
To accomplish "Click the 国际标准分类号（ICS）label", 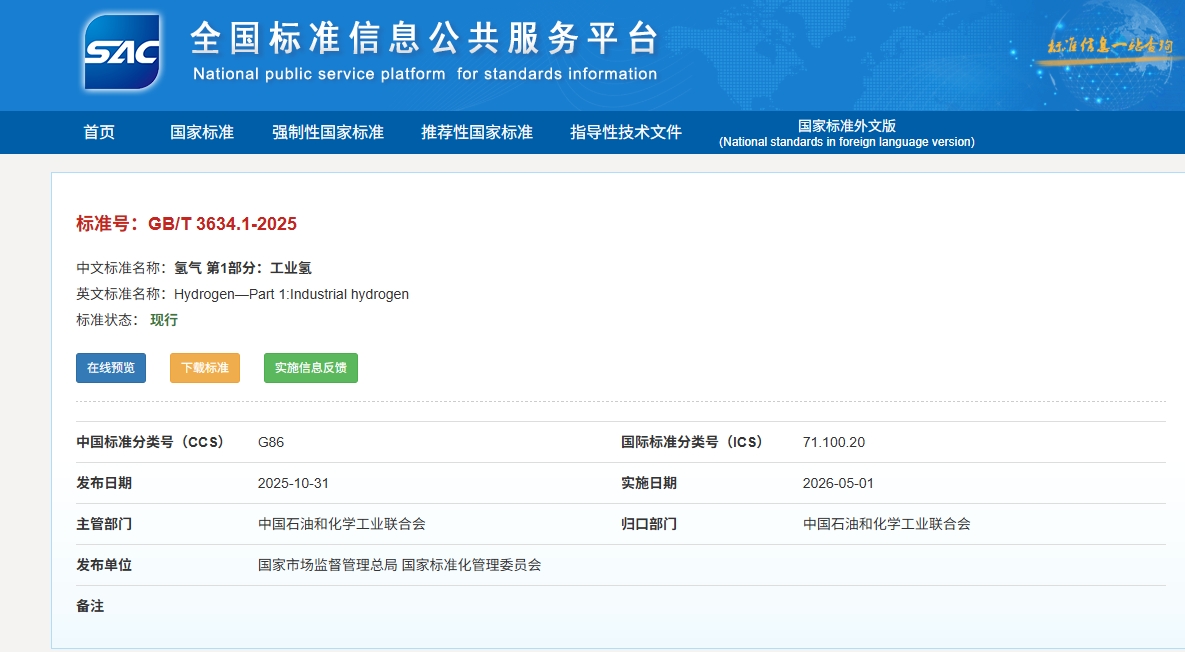I will 692,442.
